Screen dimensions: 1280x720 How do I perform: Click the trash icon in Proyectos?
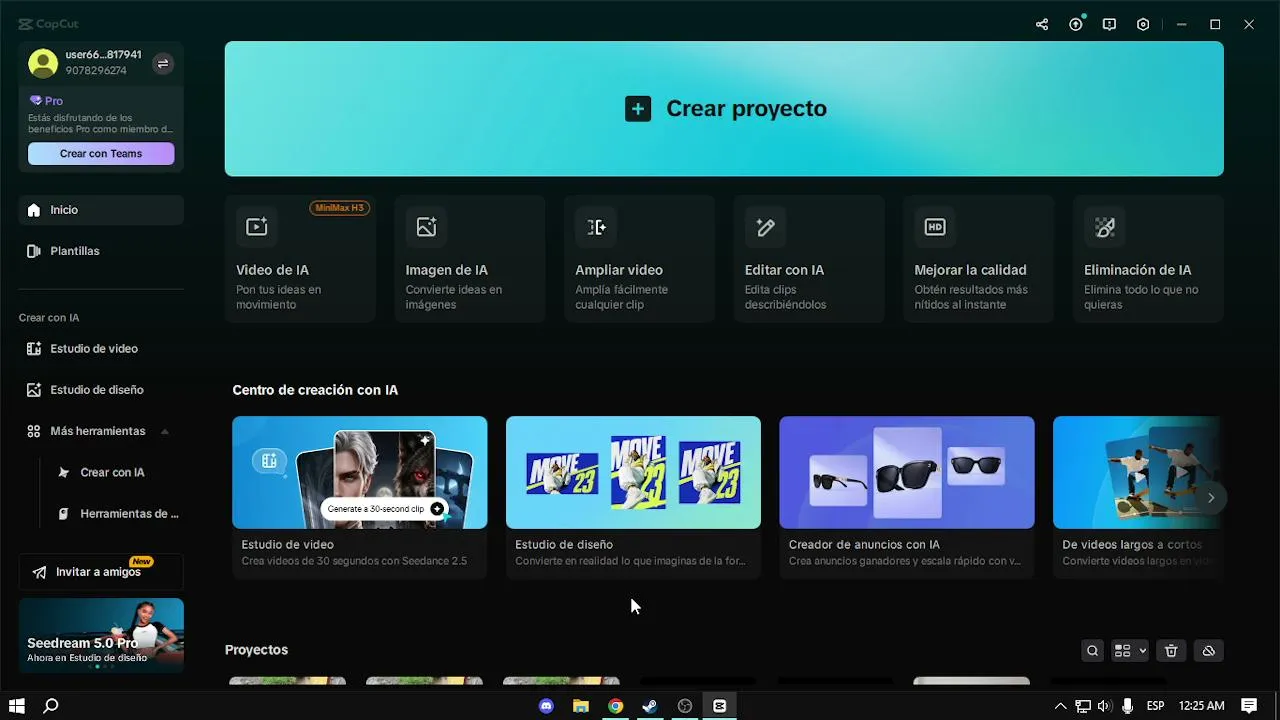coord(1171,651)
